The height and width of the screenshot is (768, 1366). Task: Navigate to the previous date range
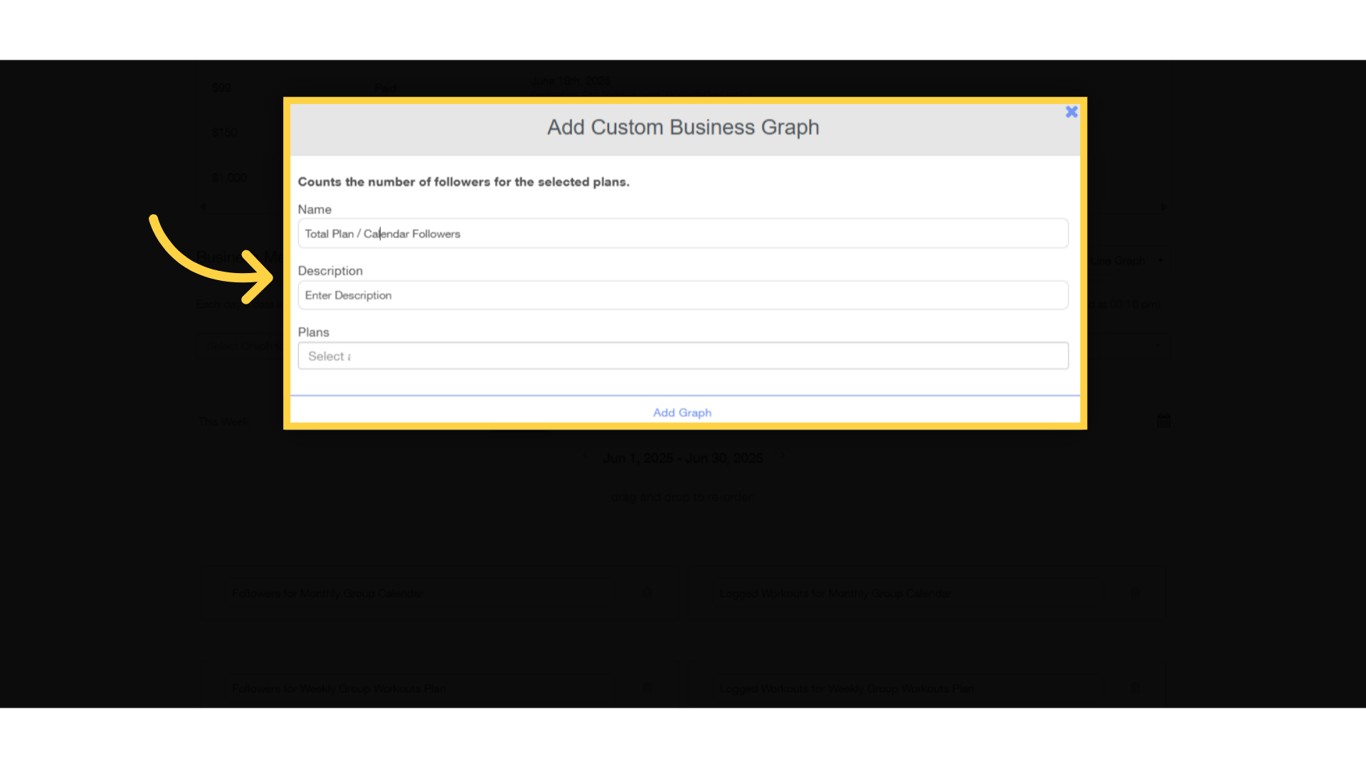coord(587,458)
